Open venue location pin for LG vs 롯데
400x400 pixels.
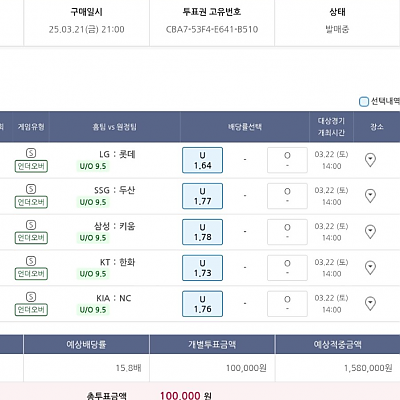pyautogui.click(x=370, y=160)
